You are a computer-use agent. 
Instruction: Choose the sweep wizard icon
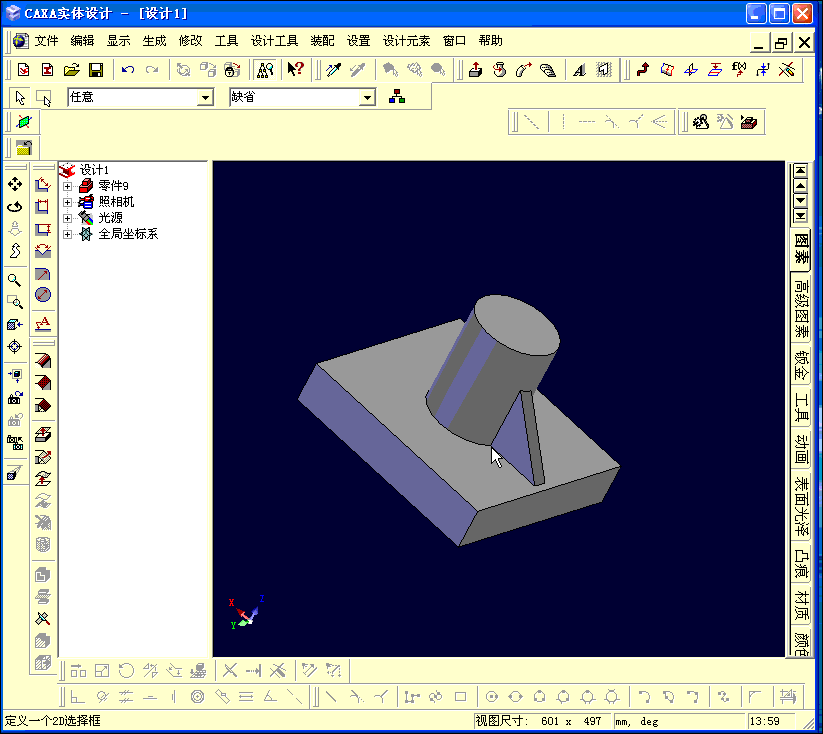coord(523,70)
